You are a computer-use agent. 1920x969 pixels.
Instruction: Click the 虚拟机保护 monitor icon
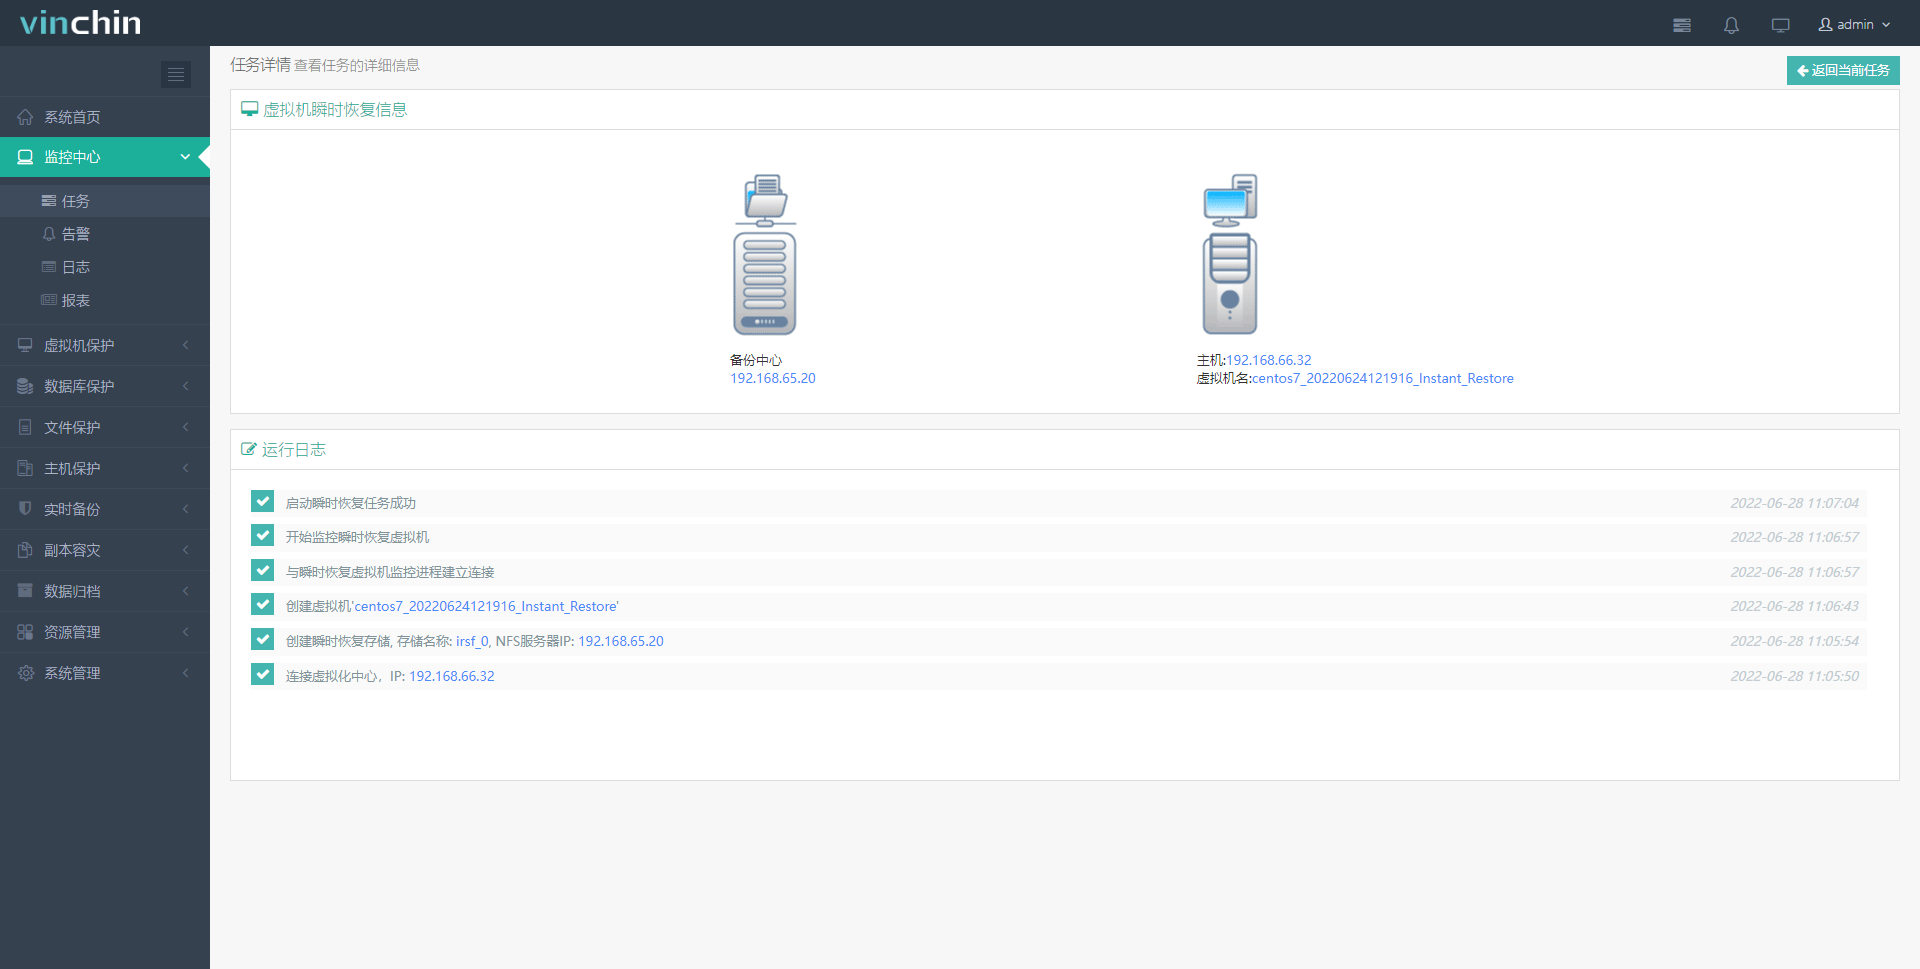click(x=25, y=345)
